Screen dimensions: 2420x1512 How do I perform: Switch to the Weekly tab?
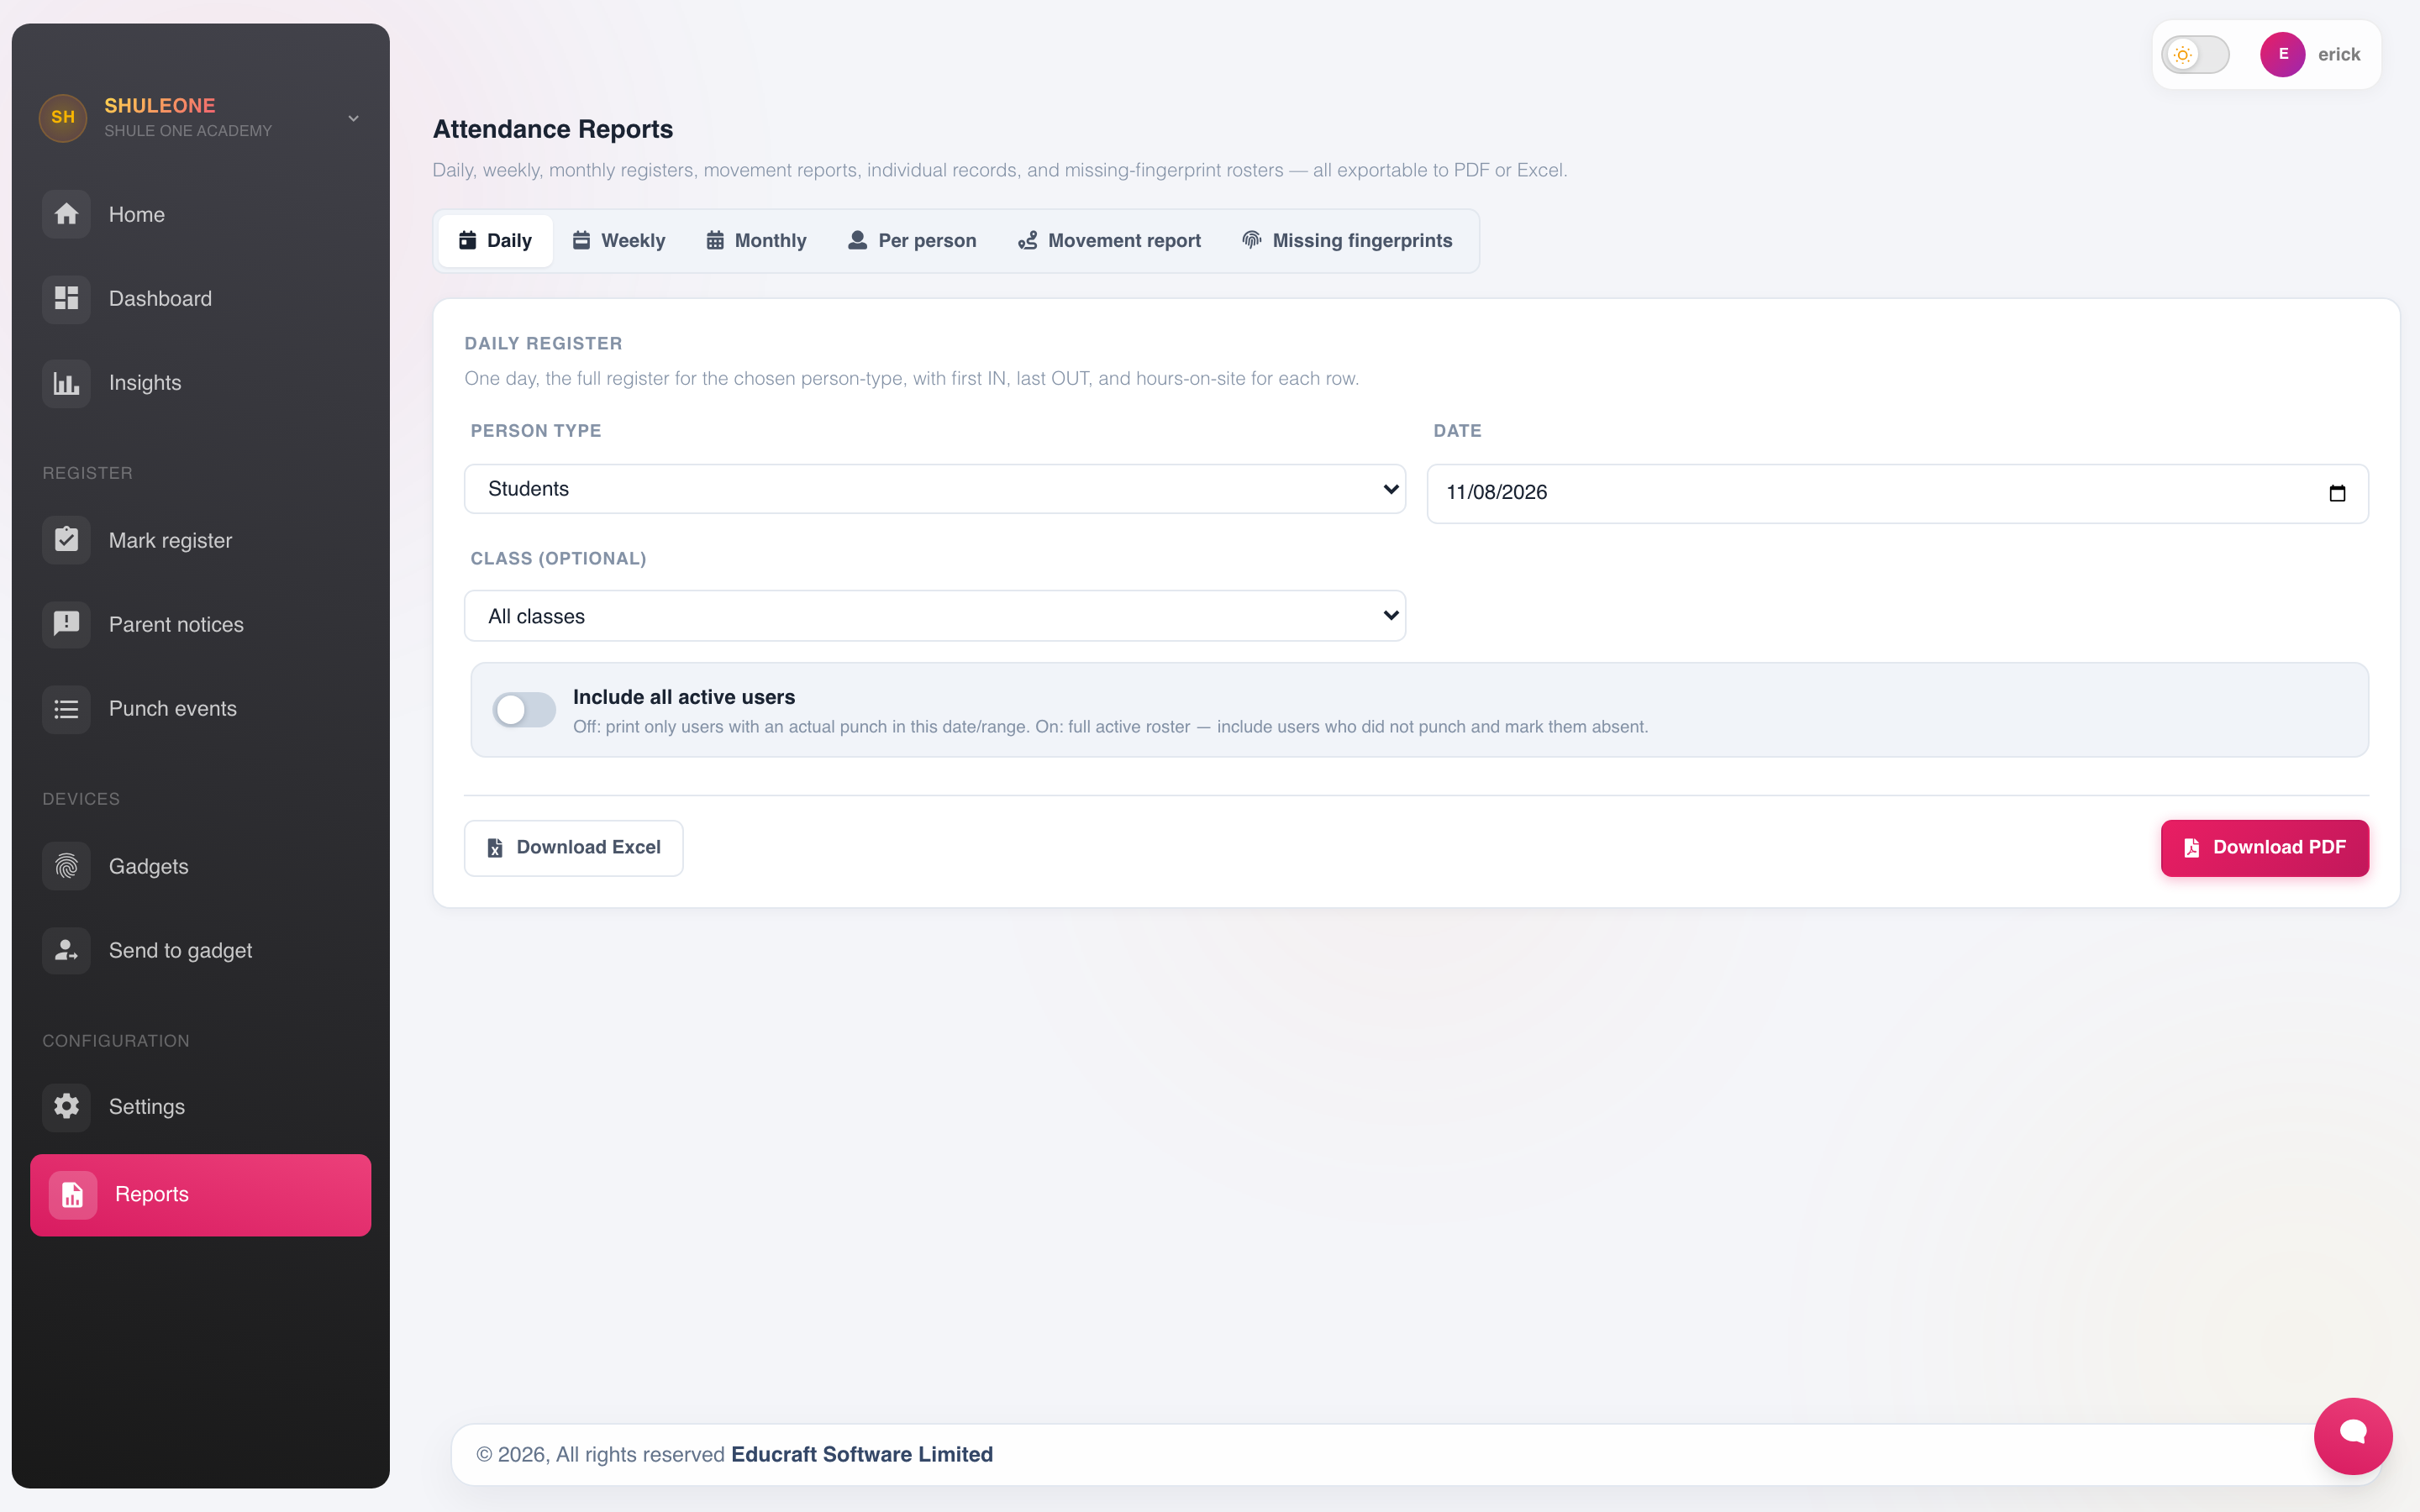click(619, 241)
